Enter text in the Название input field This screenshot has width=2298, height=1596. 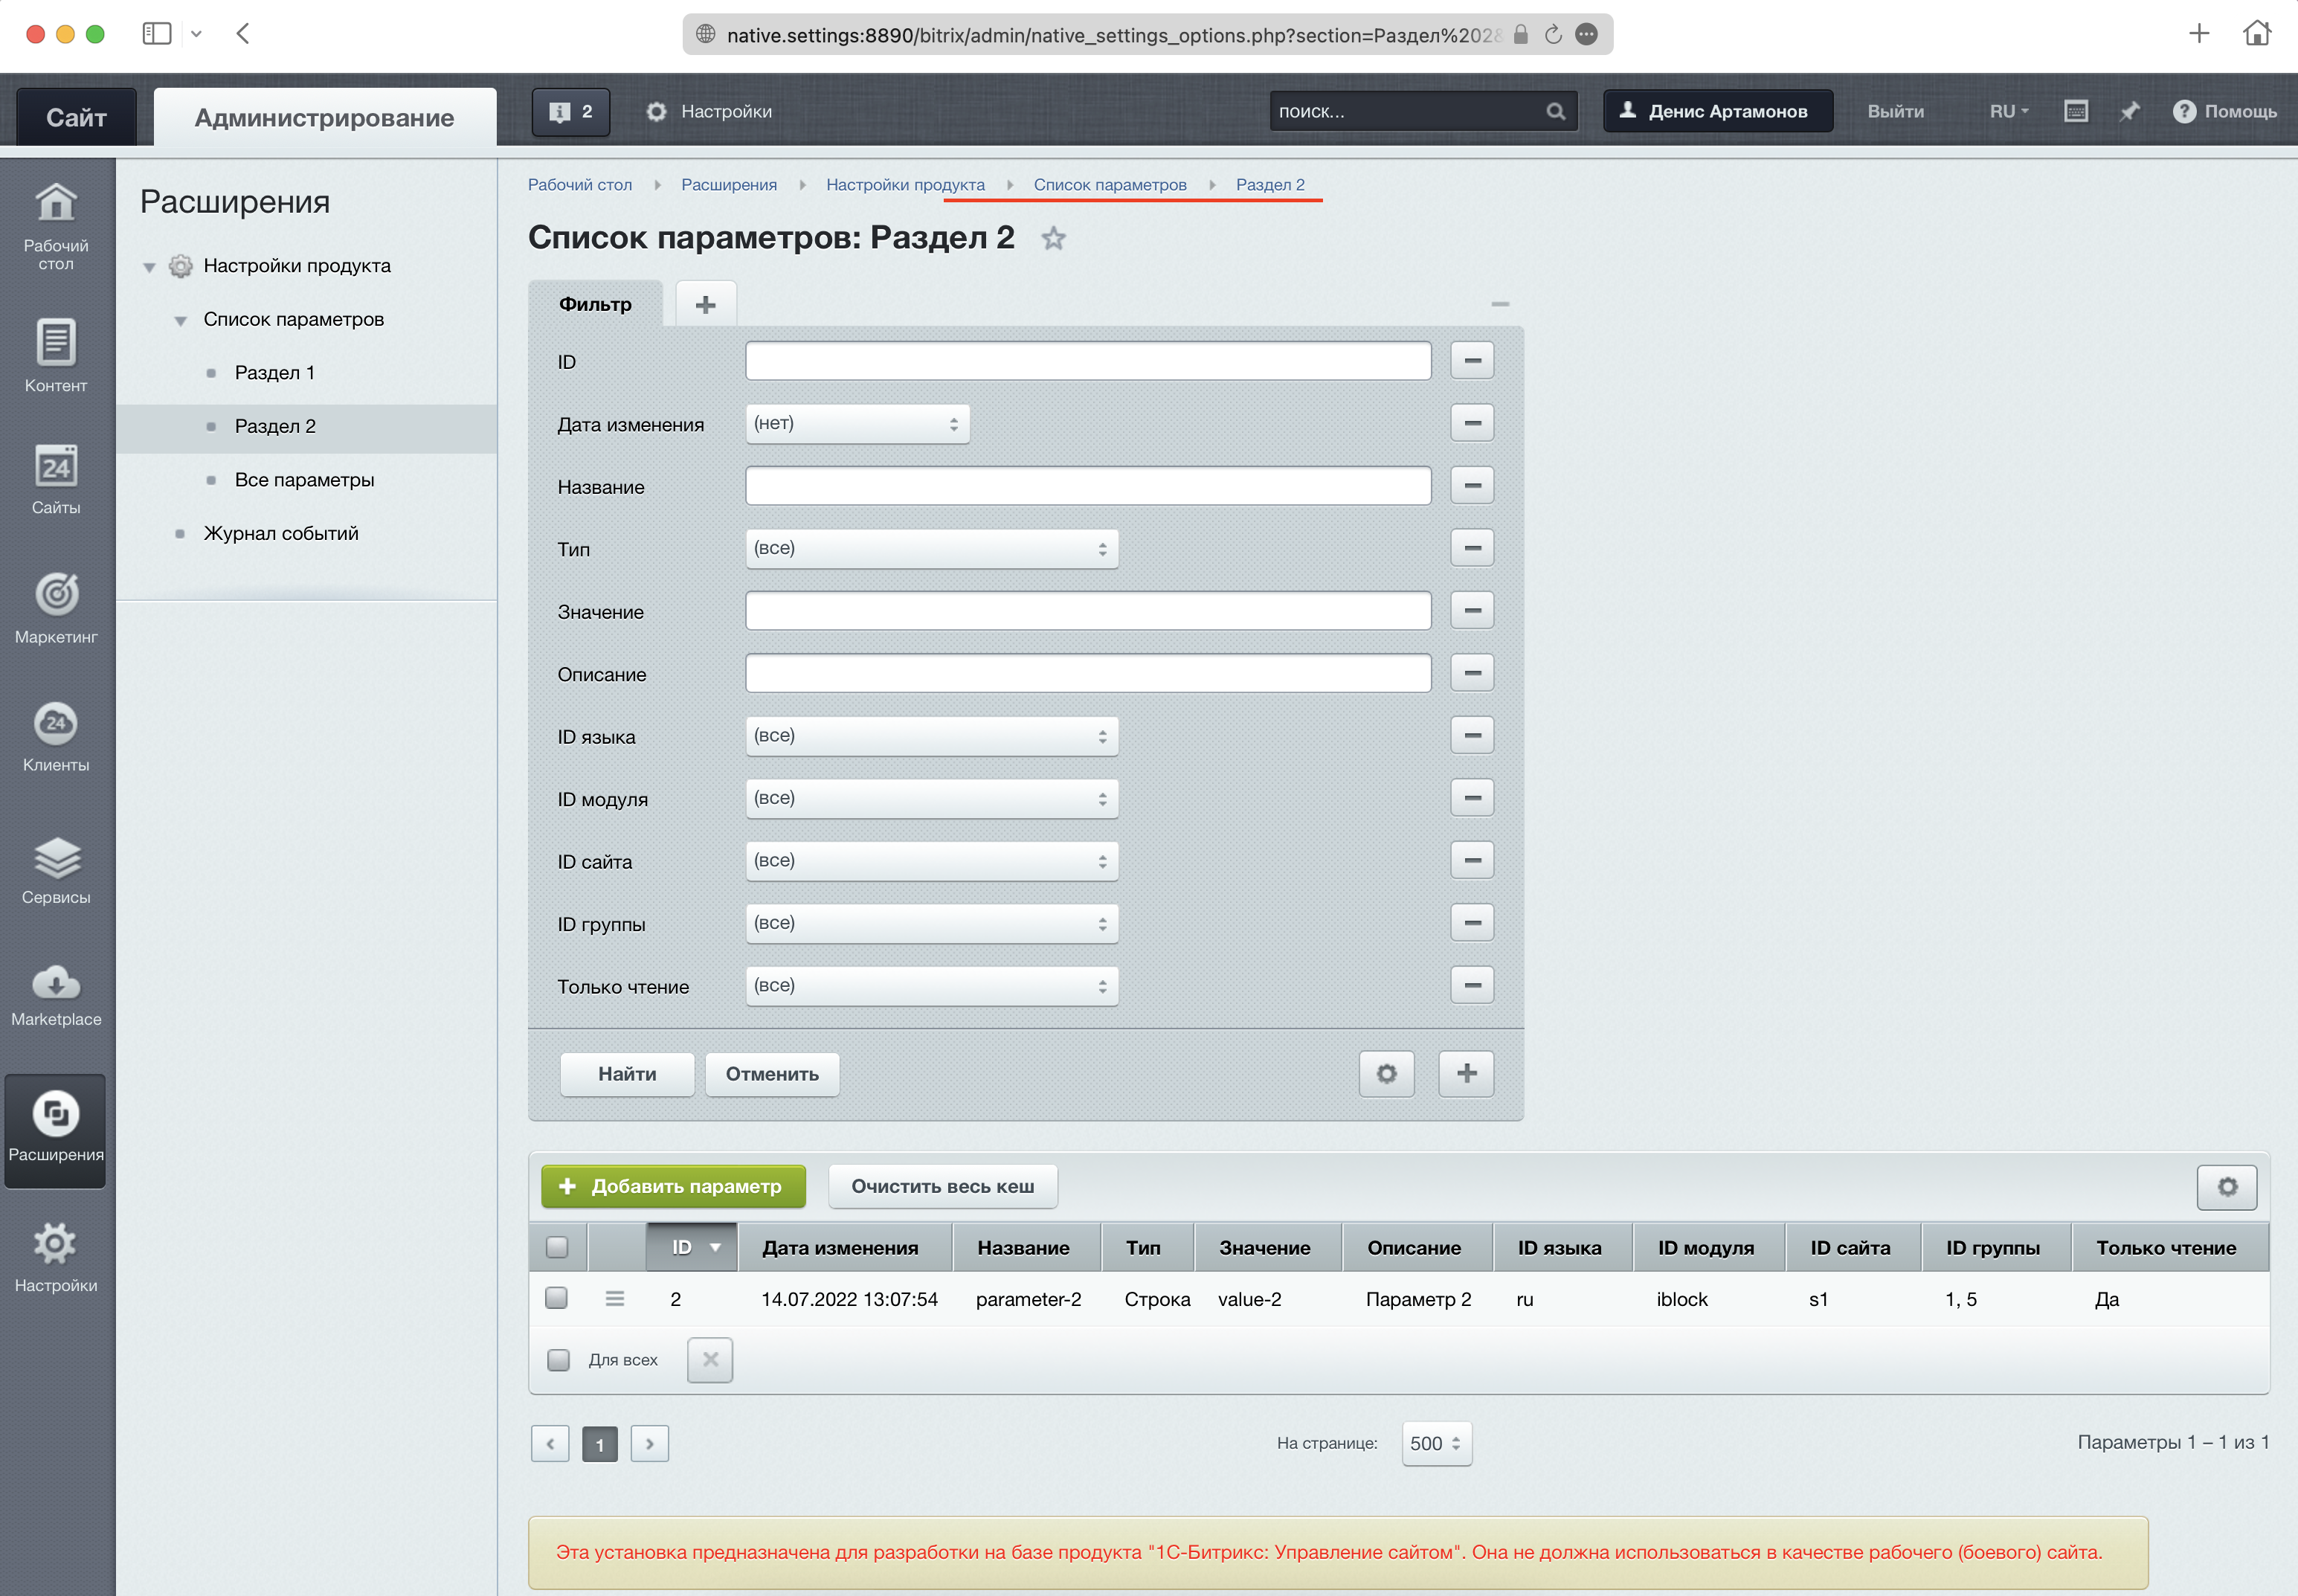pos(1088,486)
